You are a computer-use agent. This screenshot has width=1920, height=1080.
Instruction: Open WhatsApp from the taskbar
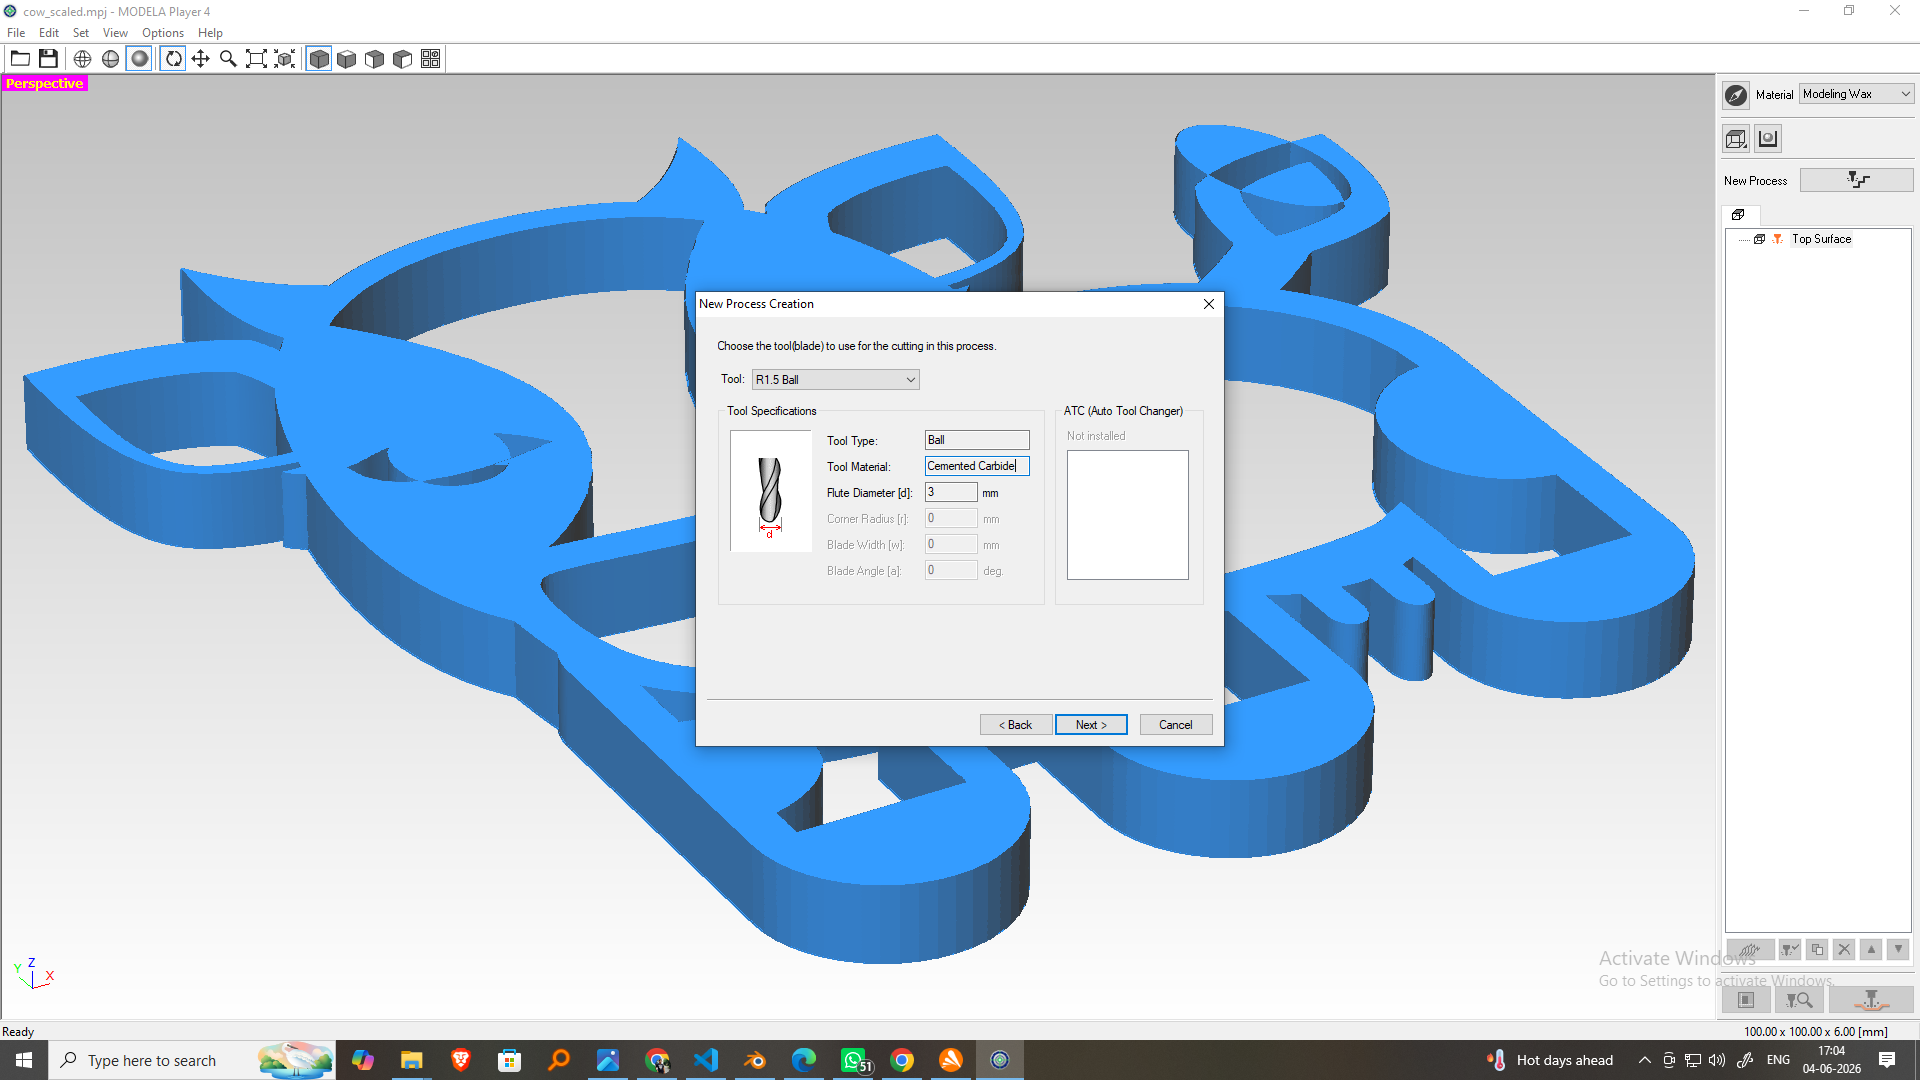(x=855, y=1060)
